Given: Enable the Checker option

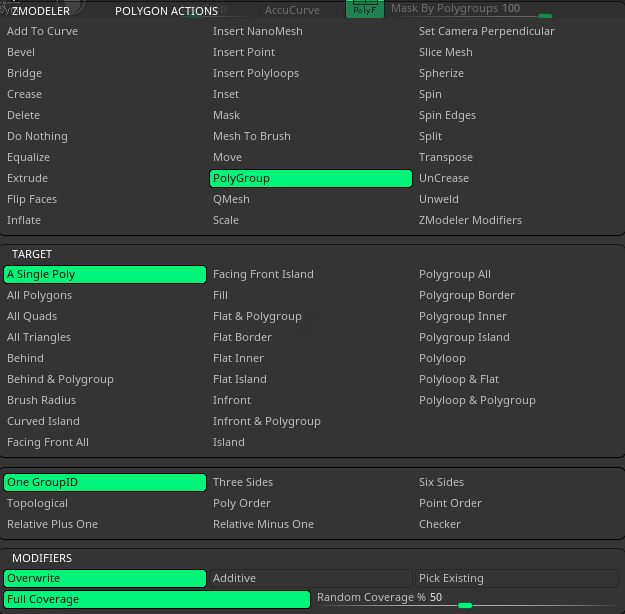Looking at the screenshot, I should [x=440, y=524].
